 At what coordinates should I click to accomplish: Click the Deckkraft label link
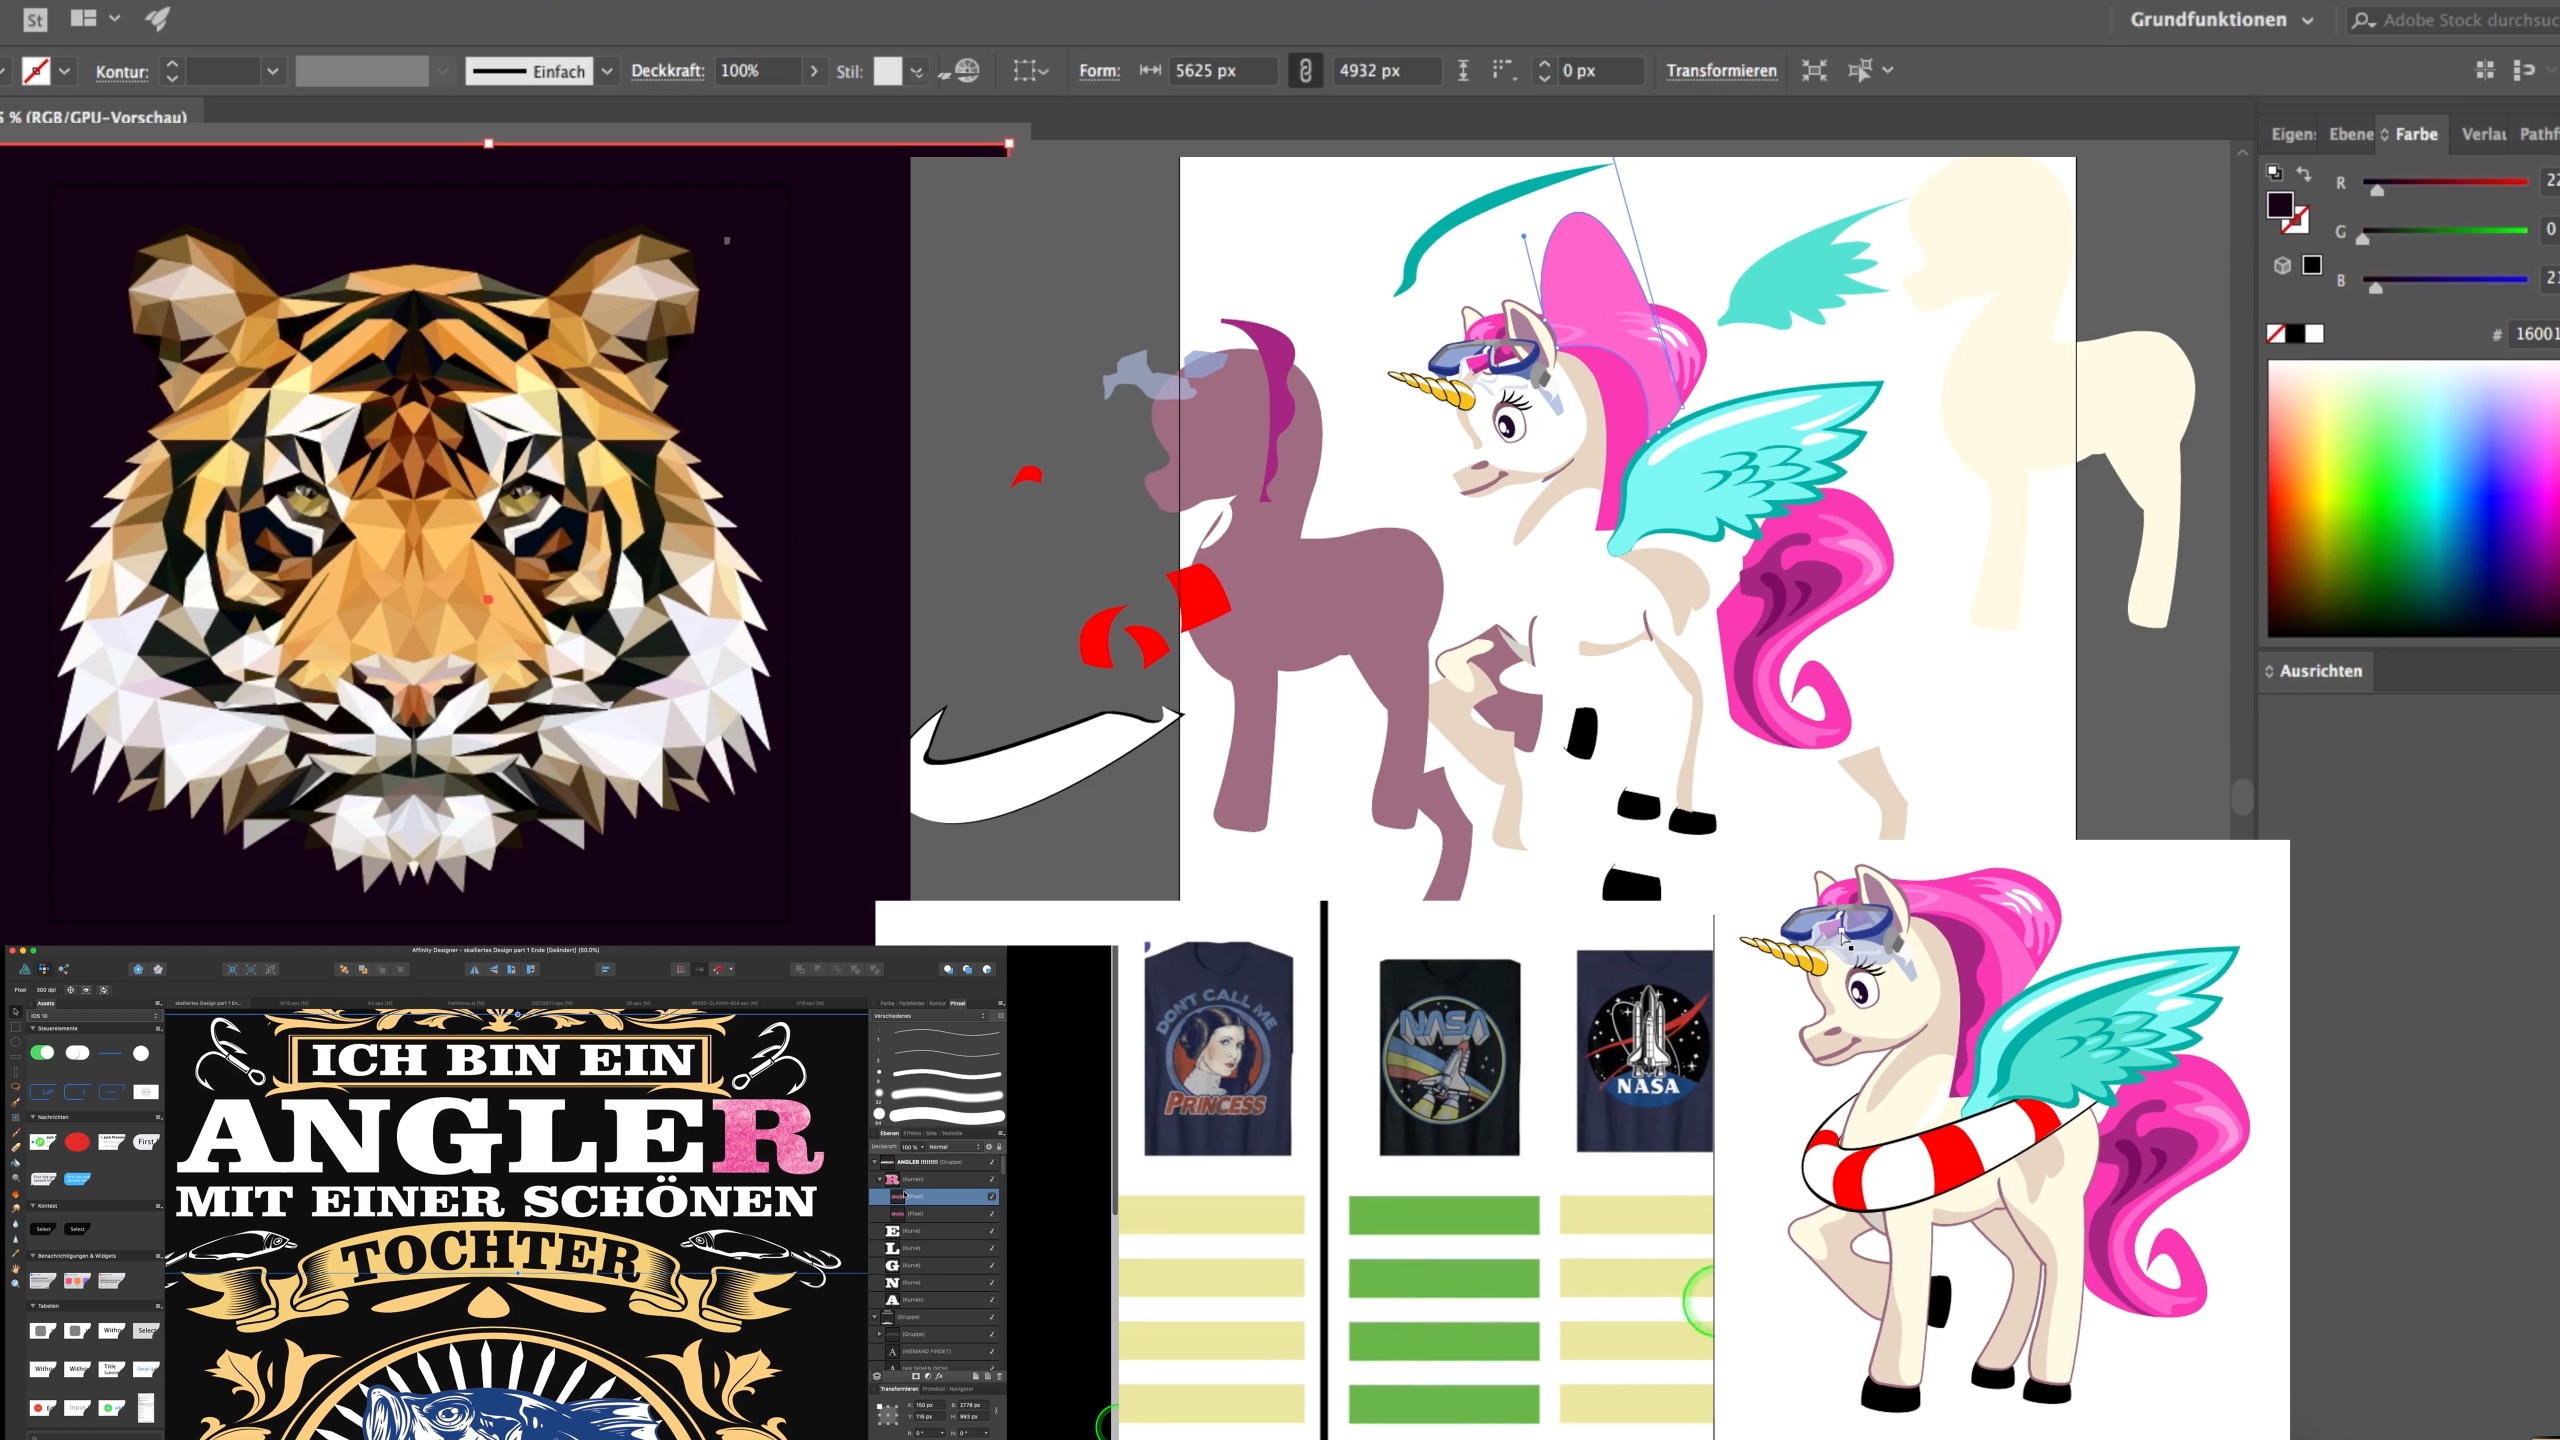click(x=667, y=71)
